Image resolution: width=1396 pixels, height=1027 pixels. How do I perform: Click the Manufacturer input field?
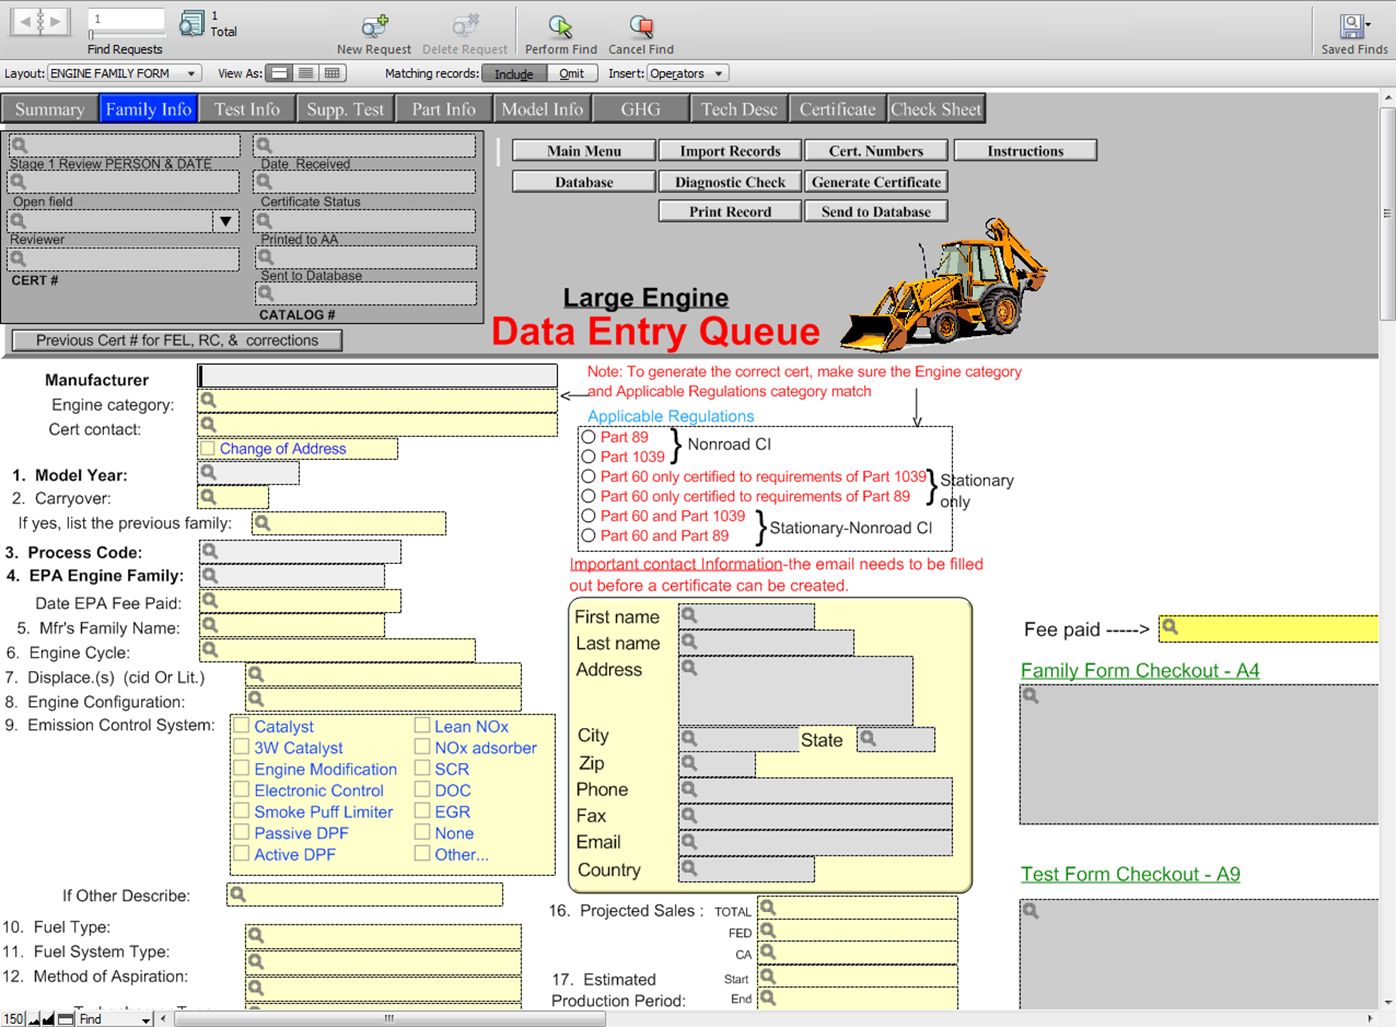(378, 376)
